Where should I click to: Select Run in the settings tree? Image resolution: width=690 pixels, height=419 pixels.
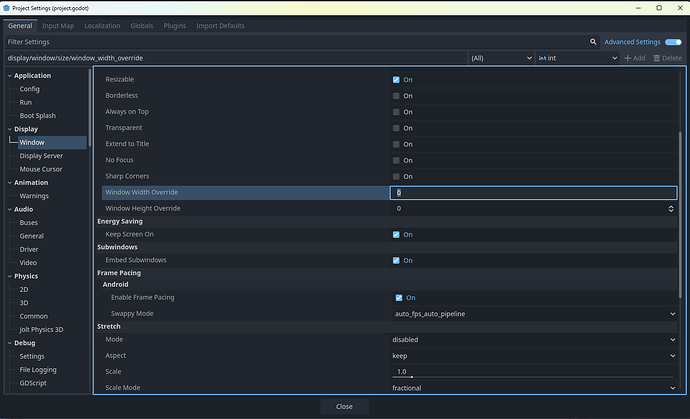[x=26, y=102]
